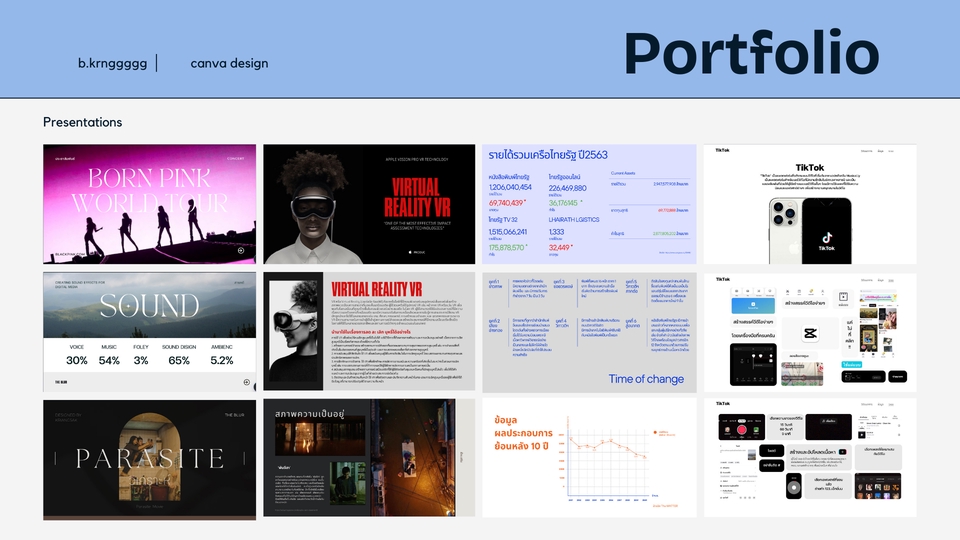Click the MUSIC 54% value
This screenshot has height=540, width=960.
(x=109, y=361)
